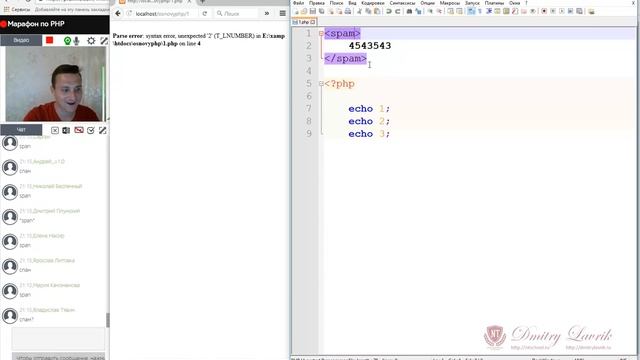Screen dimensions: 640x360
Task: Click the localhost address bar
Action: (162, 13)
